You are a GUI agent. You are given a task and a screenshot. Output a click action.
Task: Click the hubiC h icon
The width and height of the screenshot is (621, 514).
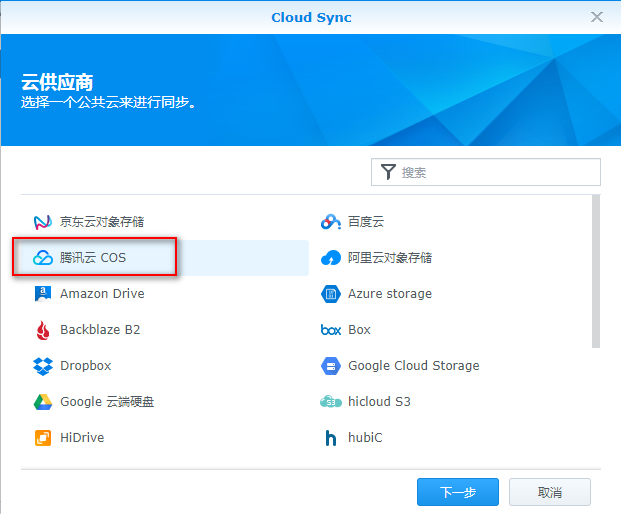pyautogui.click(x=330, y=438)
